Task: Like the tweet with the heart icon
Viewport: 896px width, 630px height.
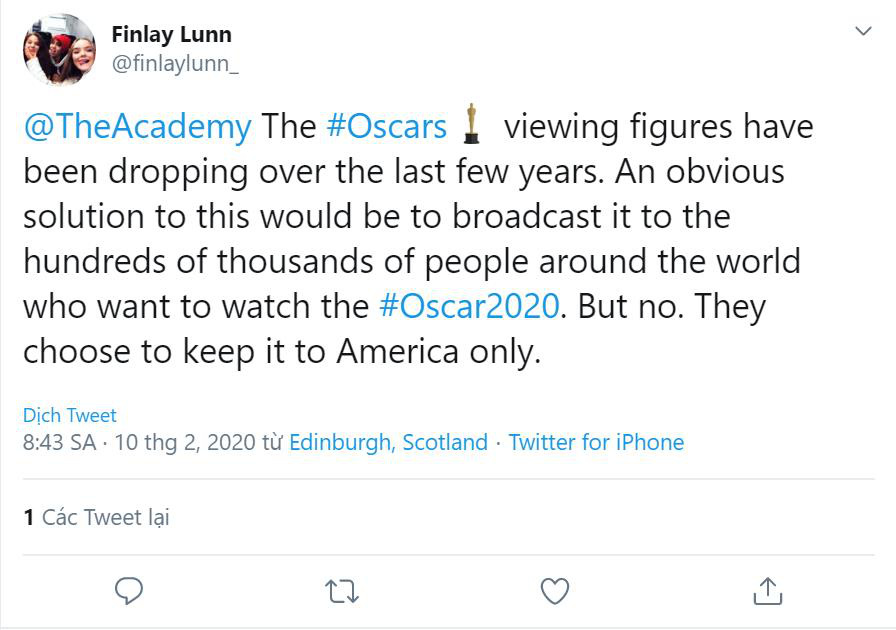Action: 555,591
